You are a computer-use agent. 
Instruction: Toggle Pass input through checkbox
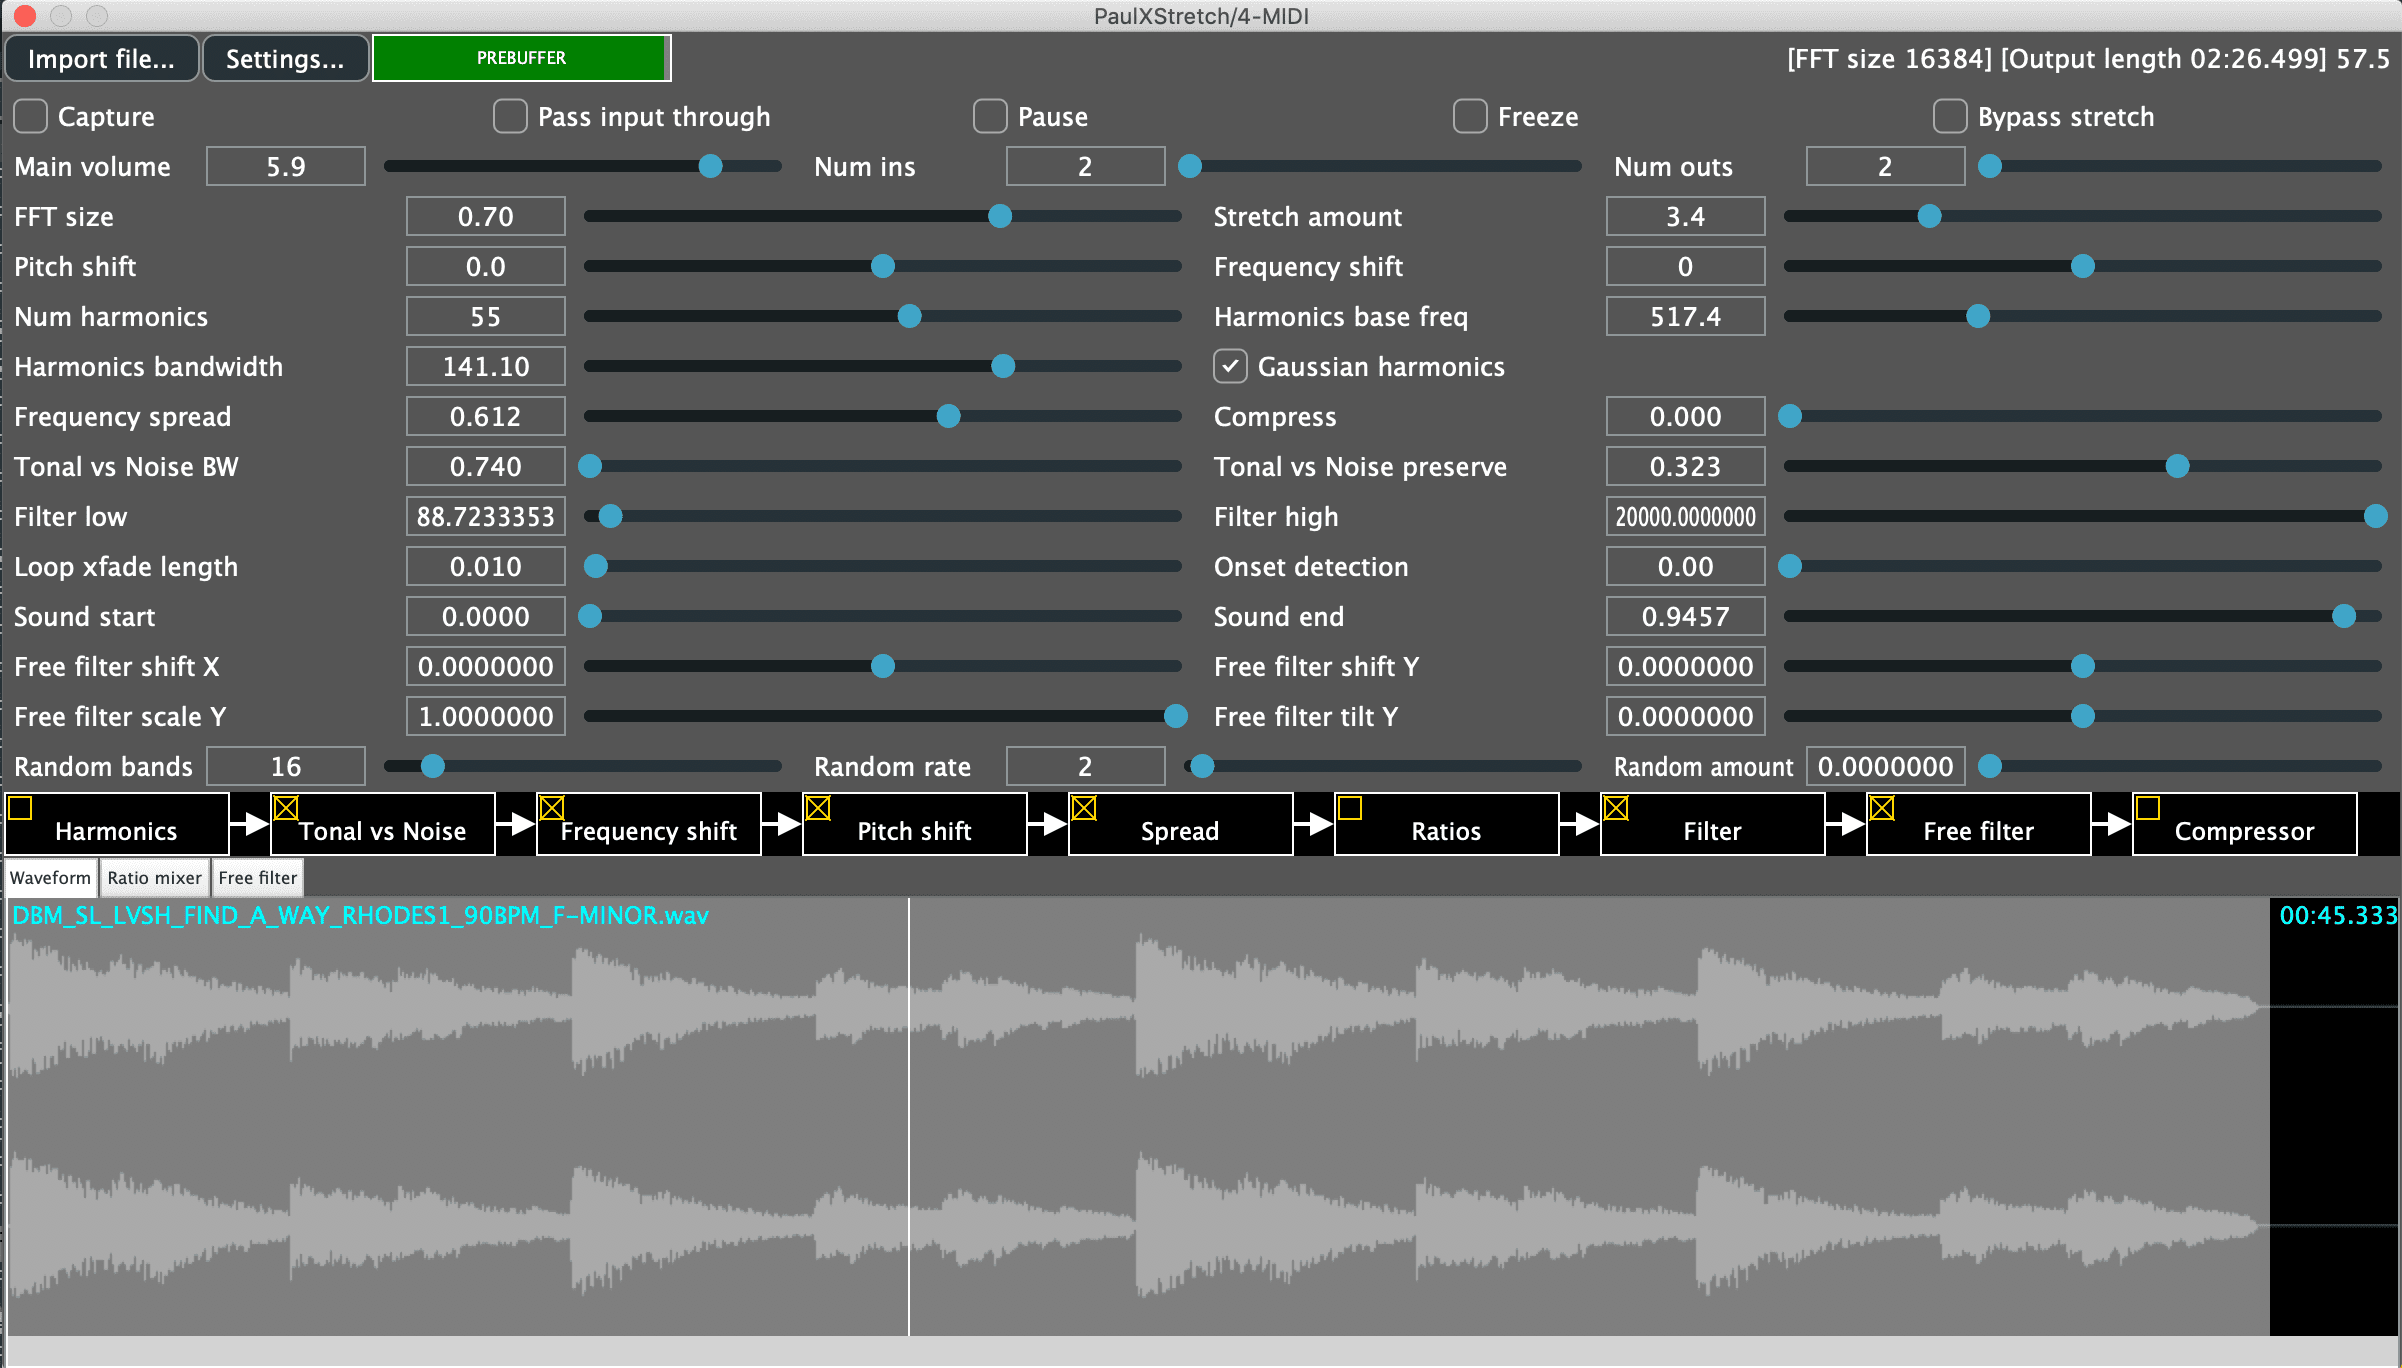click(511, 116)
